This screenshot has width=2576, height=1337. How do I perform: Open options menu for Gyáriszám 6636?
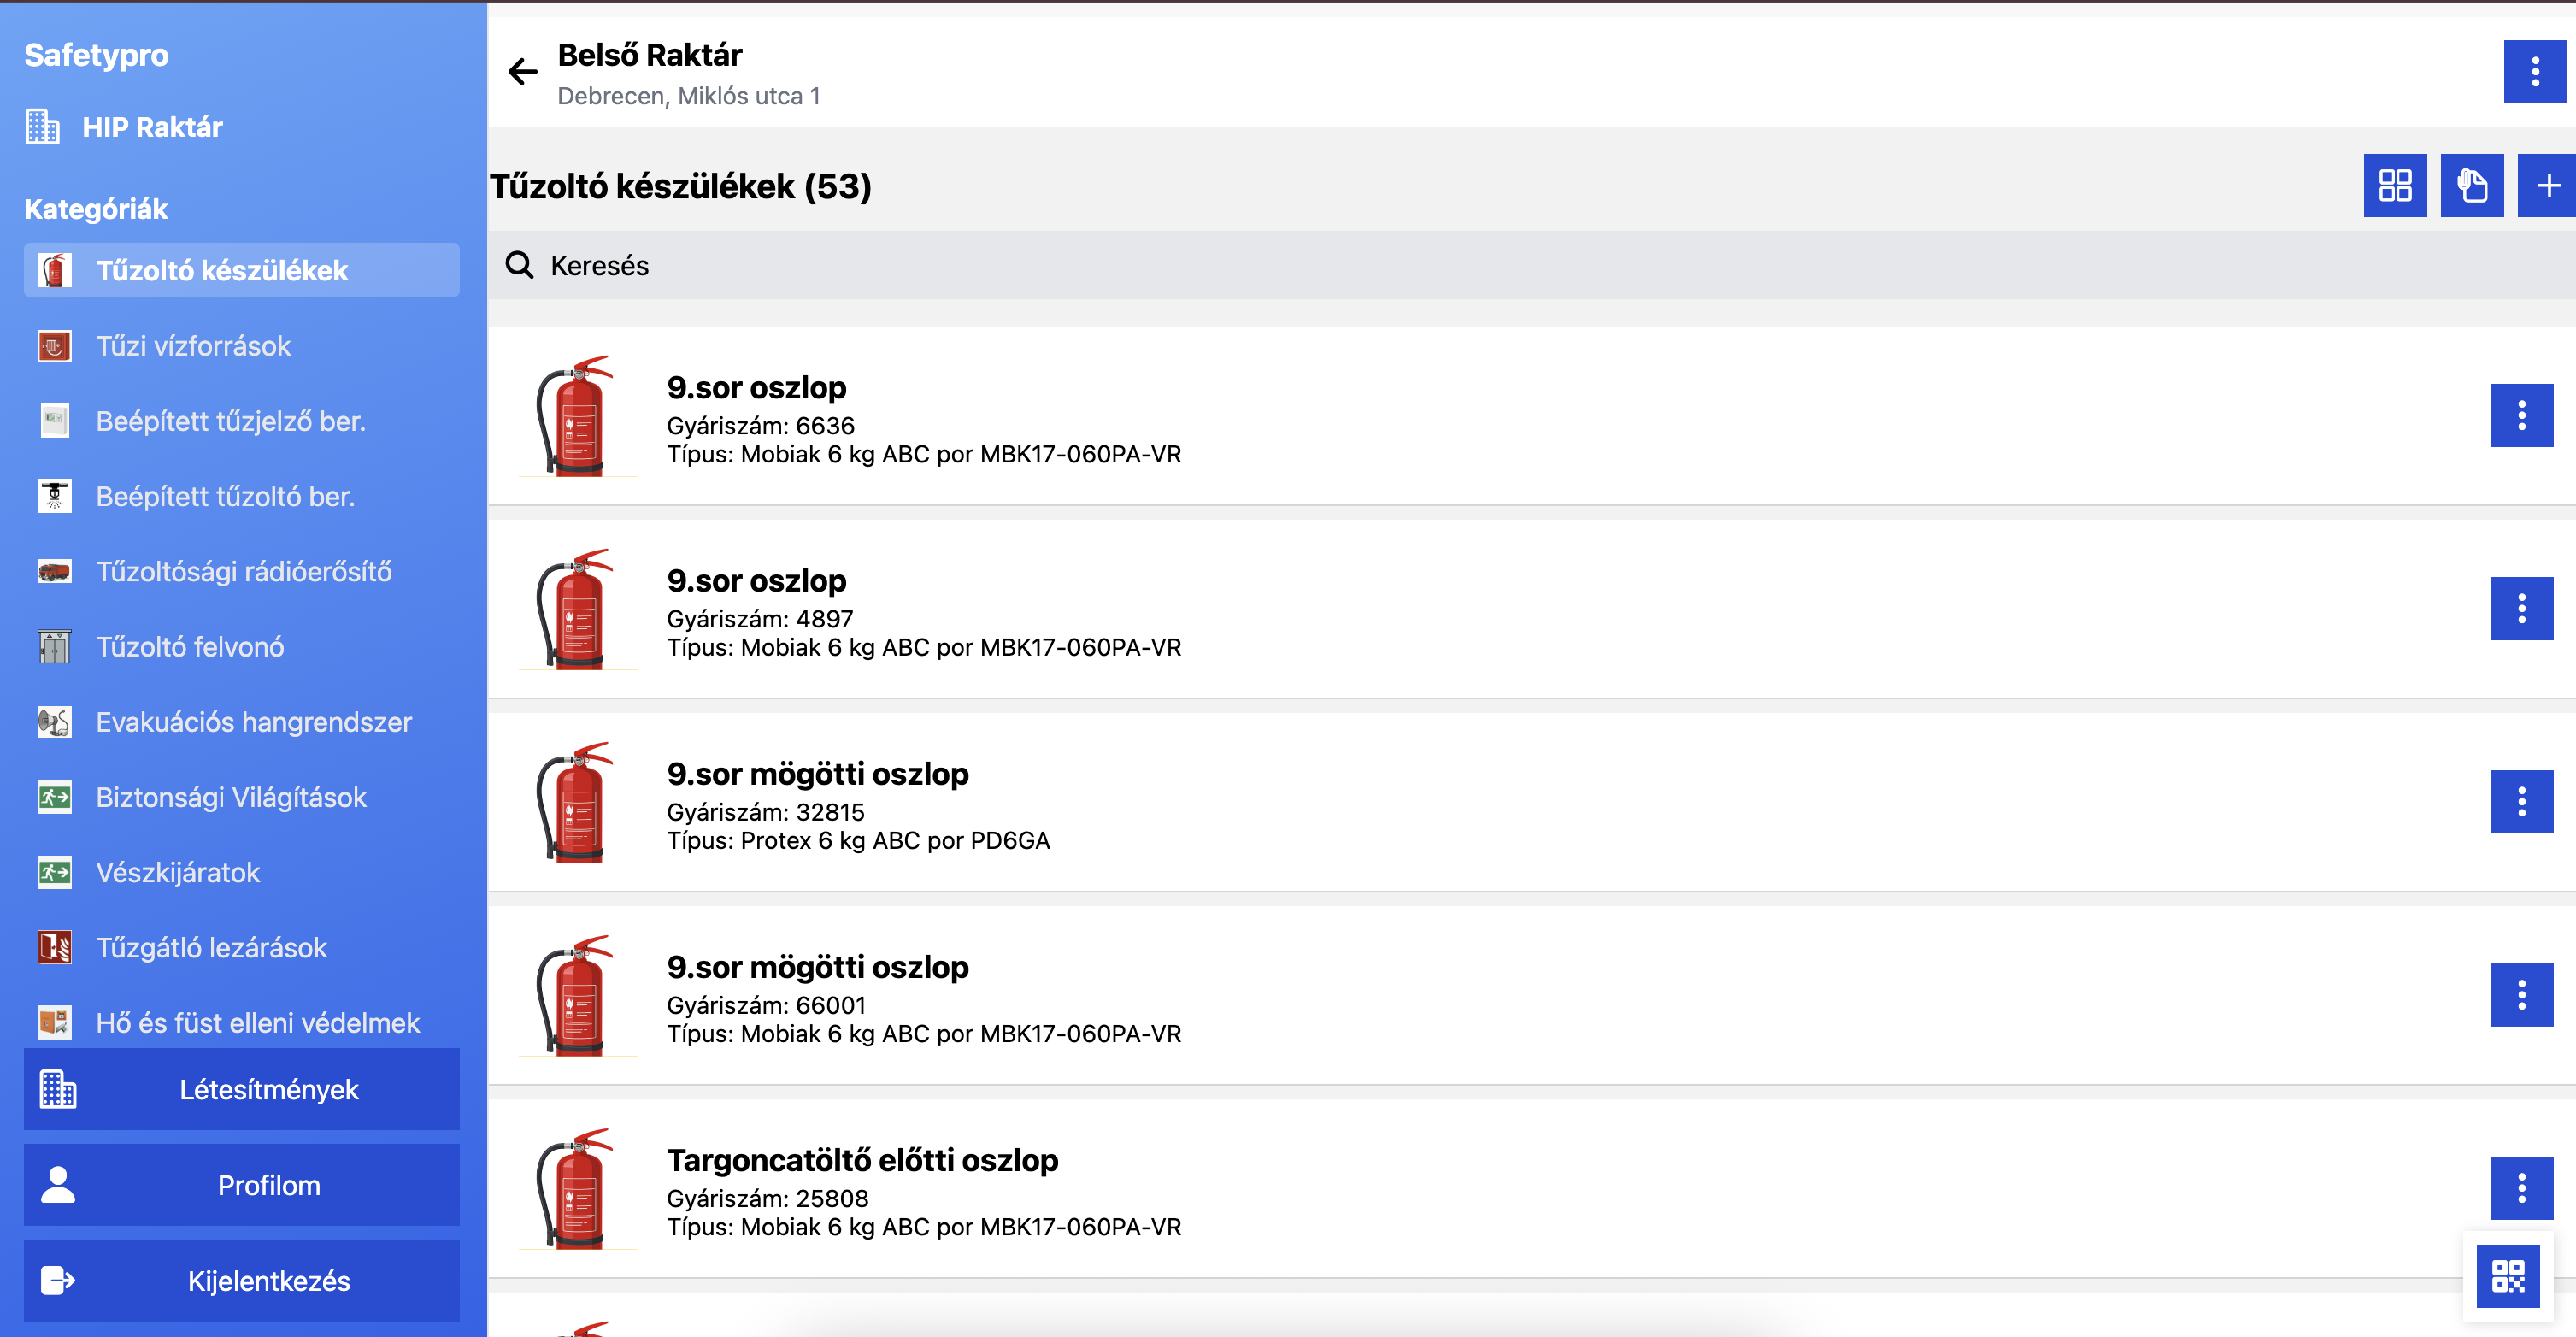(2521, 415)
